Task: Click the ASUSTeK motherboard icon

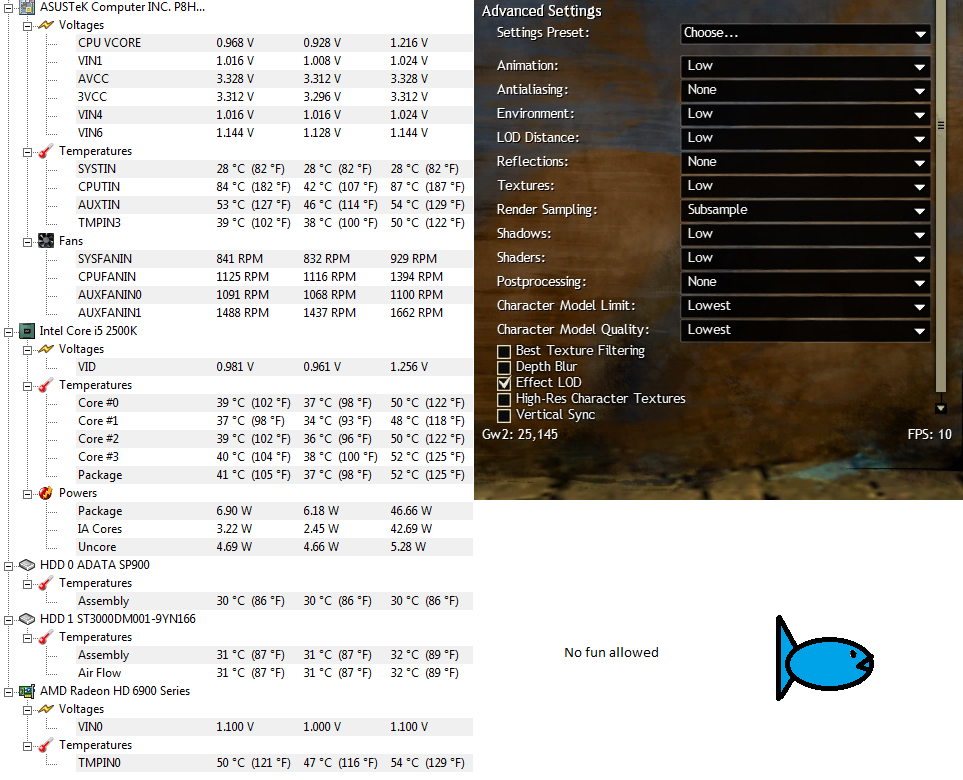Action: (x=27, y=7)
